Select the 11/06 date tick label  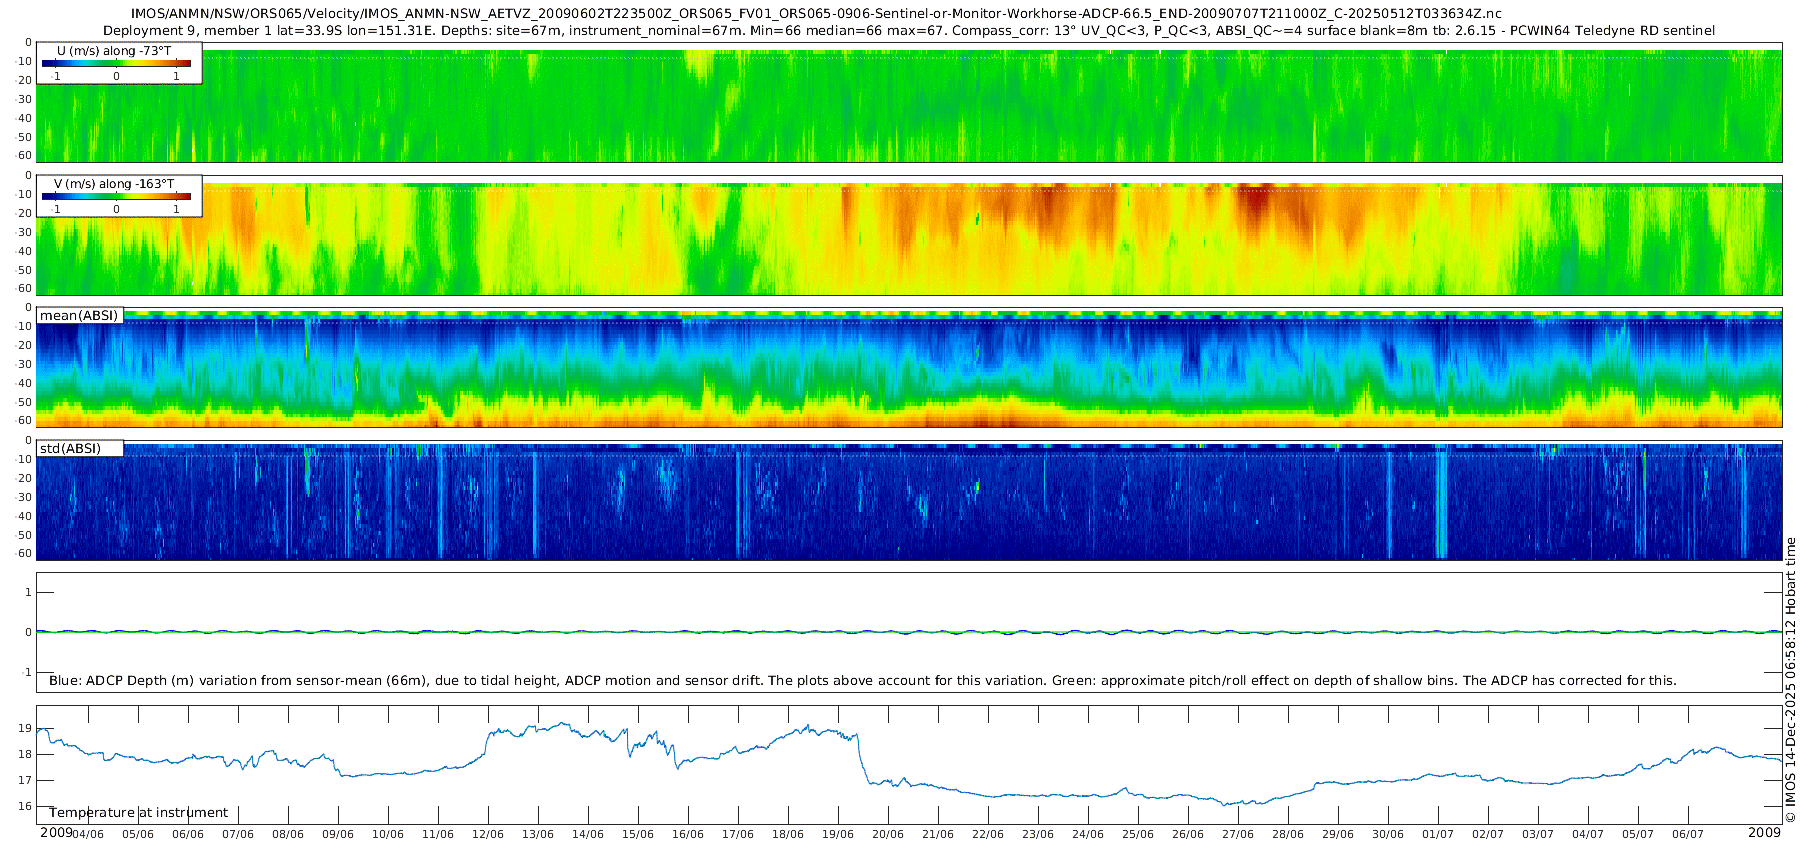pos(438,834)
